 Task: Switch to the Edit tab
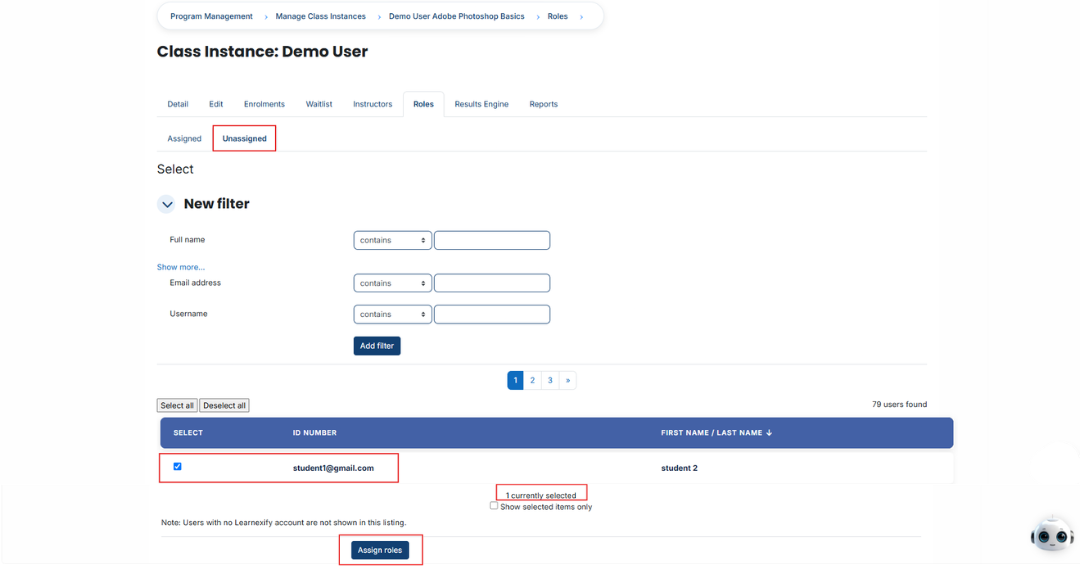pyautogui.click(x=216, y=104)
